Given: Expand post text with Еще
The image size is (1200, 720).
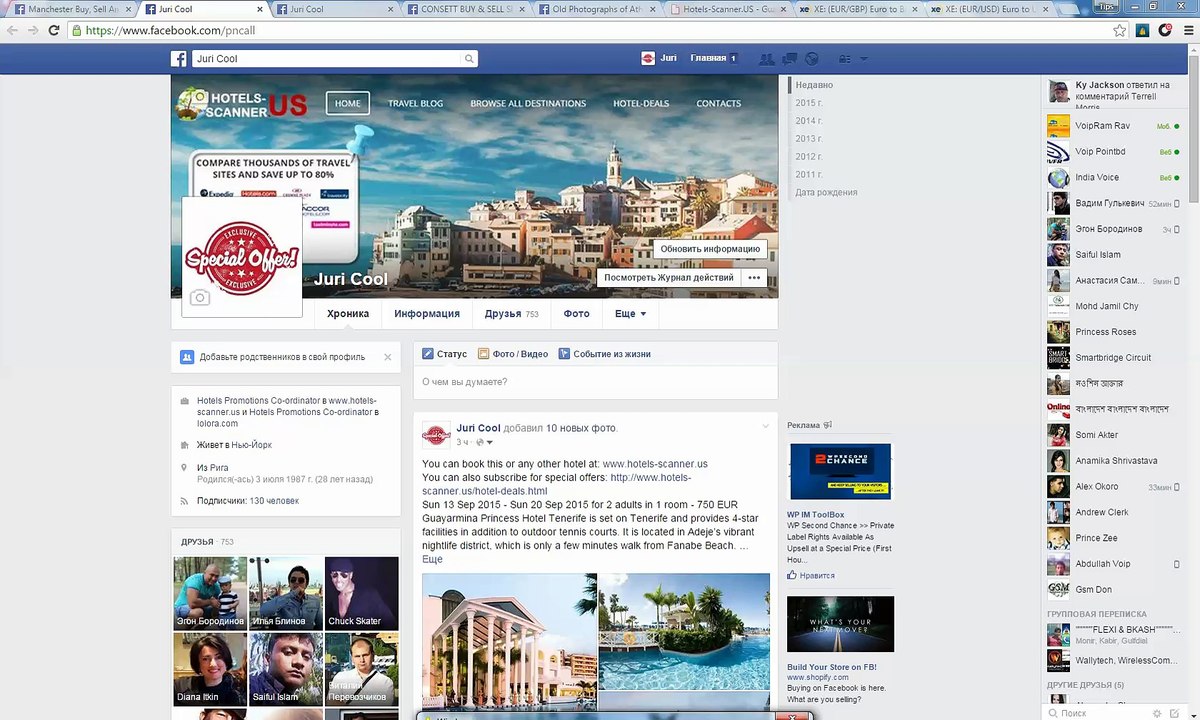Looking at the screenshot, I should pyautogui.click(x=432, y=560).
